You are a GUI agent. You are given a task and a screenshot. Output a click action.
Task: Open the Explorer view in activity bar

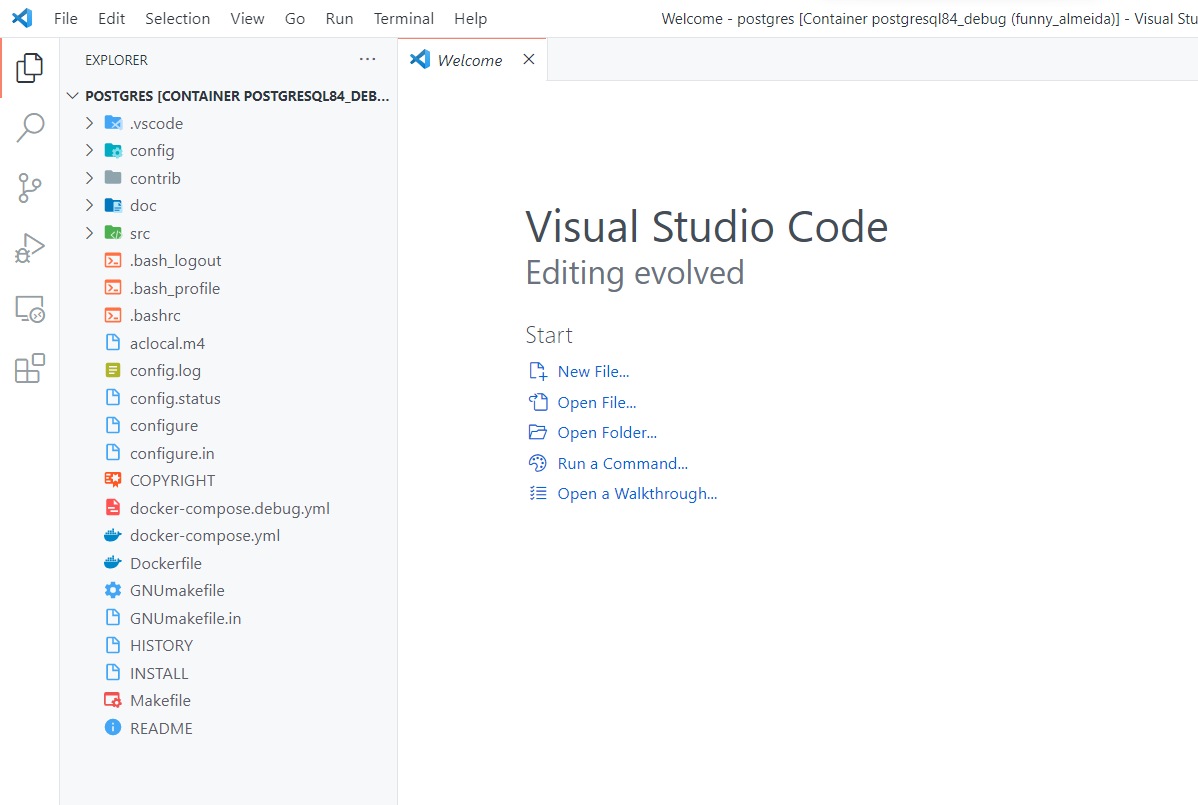point(30,68)
